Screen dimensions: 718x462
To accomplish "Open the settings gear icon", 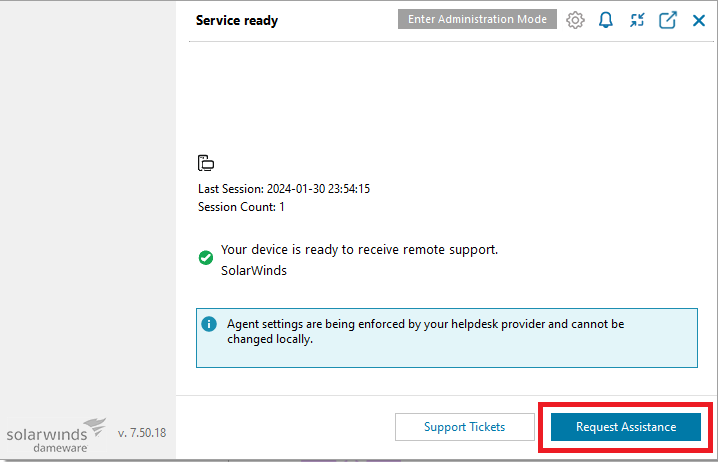I will coord(575,20).
